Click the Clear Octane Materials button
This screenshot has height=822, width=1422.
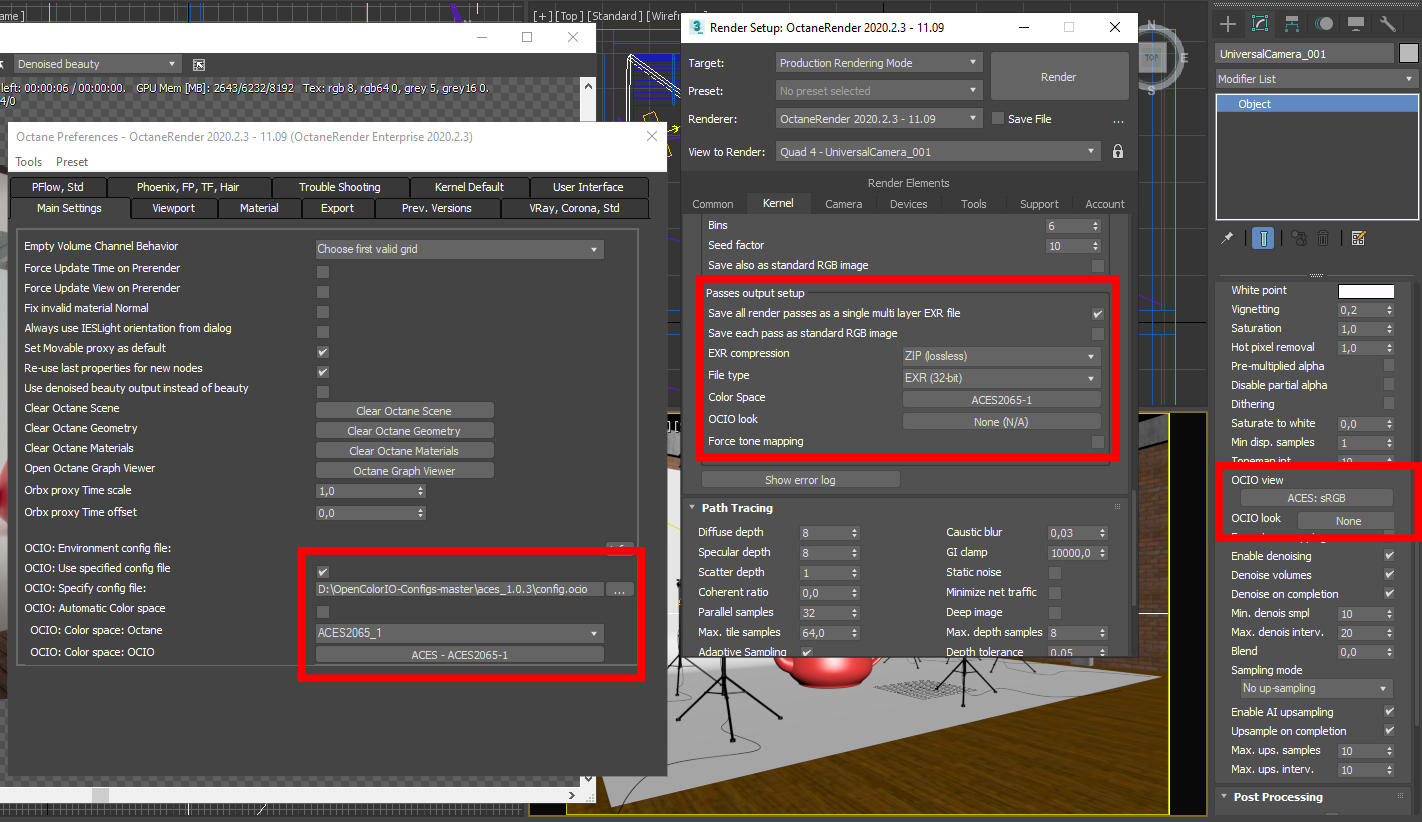404,451
